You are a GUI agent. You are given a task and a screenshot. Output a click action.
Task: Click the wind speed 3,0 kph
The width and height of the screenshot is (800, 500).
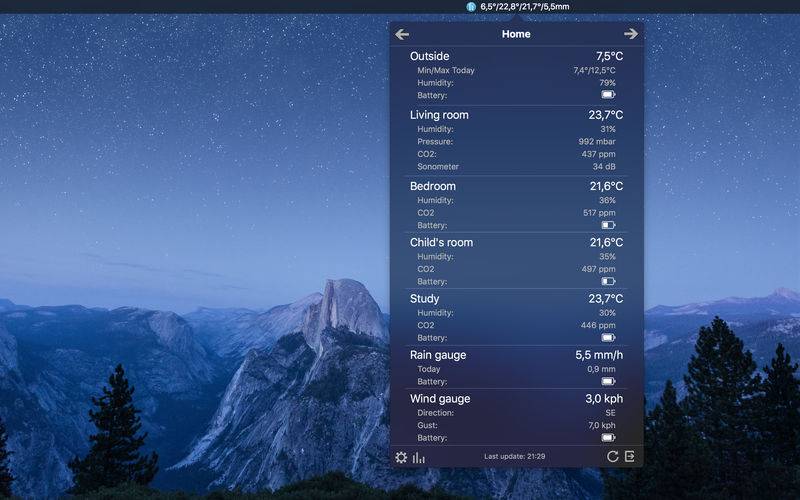coord(604,399)
